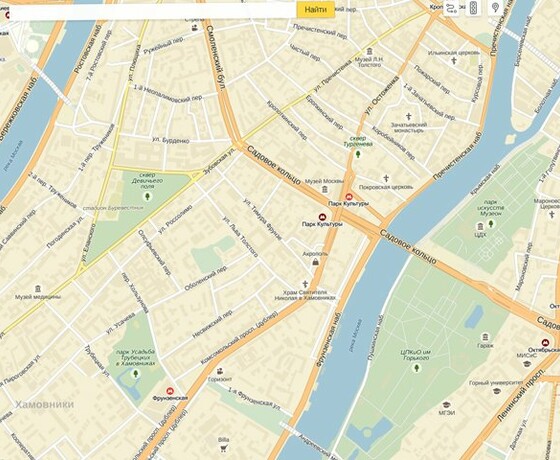Open the route planner icon

(452, 9)
